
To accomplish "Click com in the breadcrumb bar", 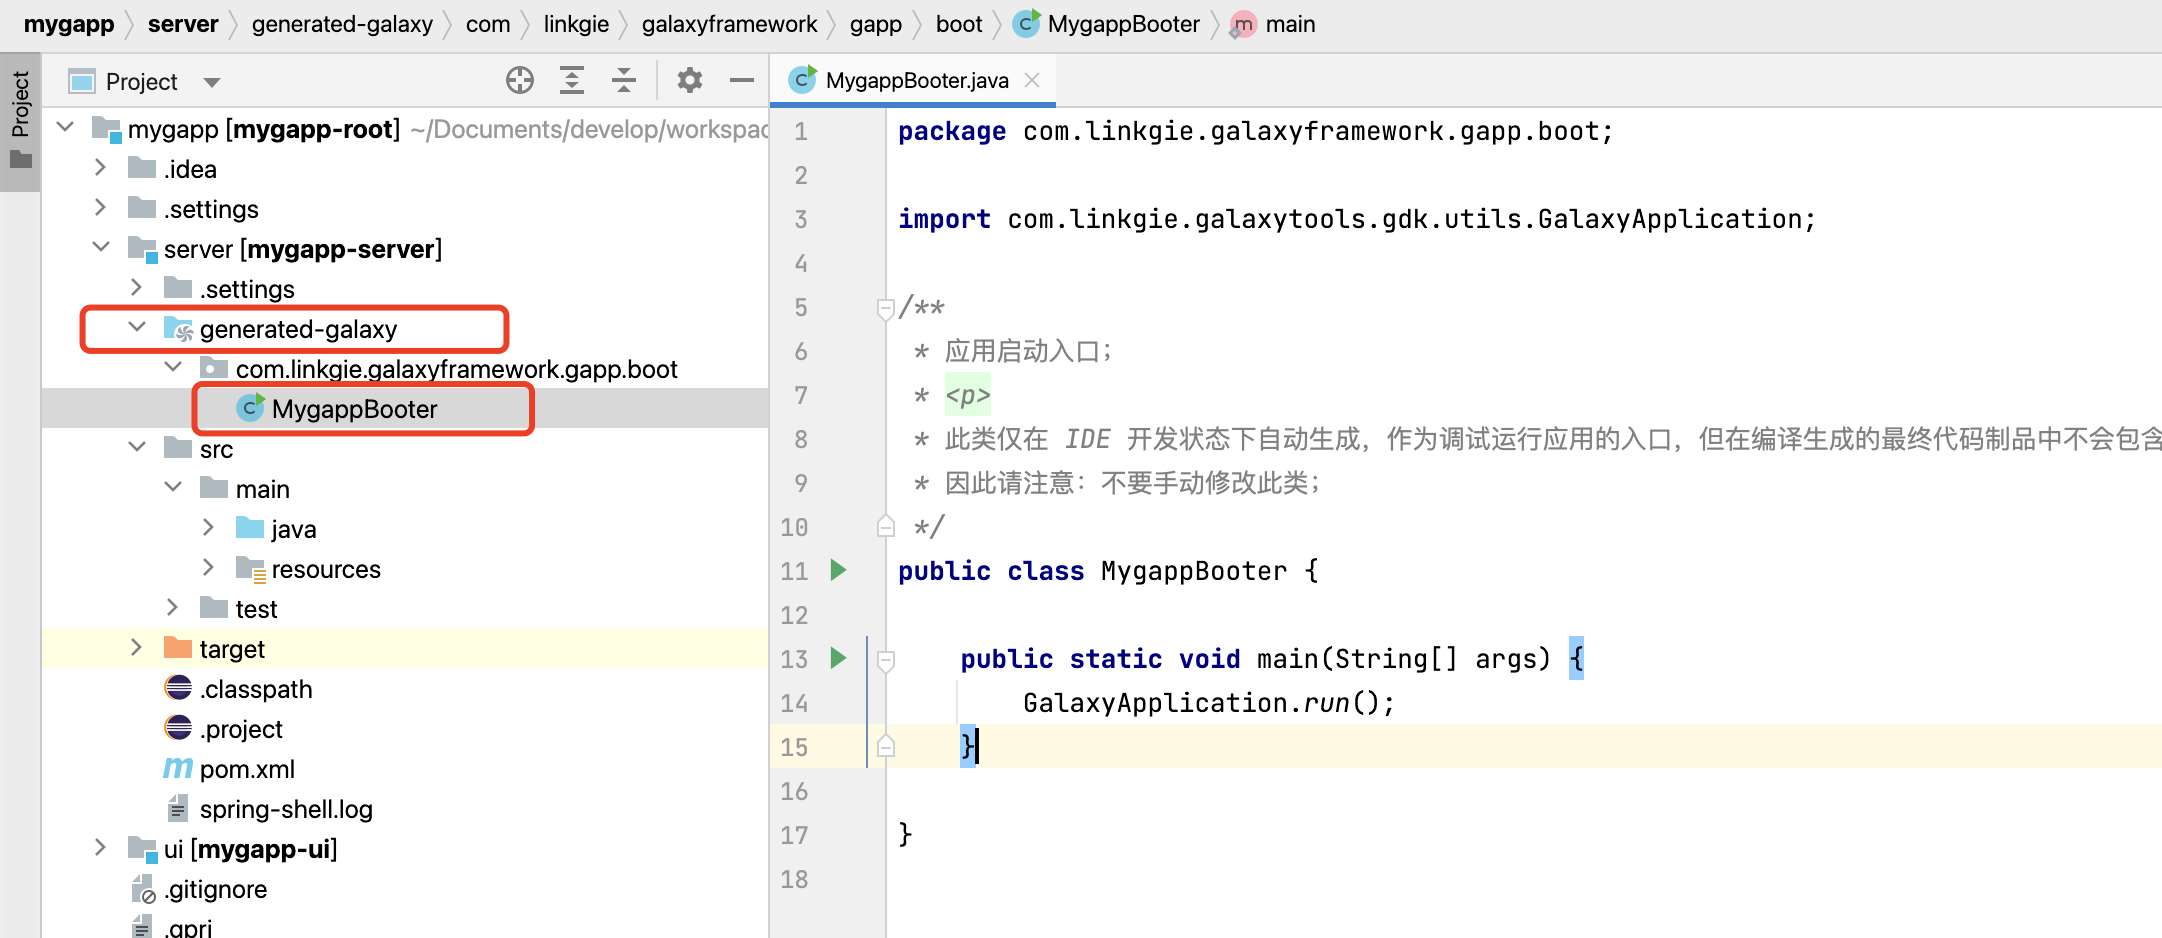I will [488, 24].
